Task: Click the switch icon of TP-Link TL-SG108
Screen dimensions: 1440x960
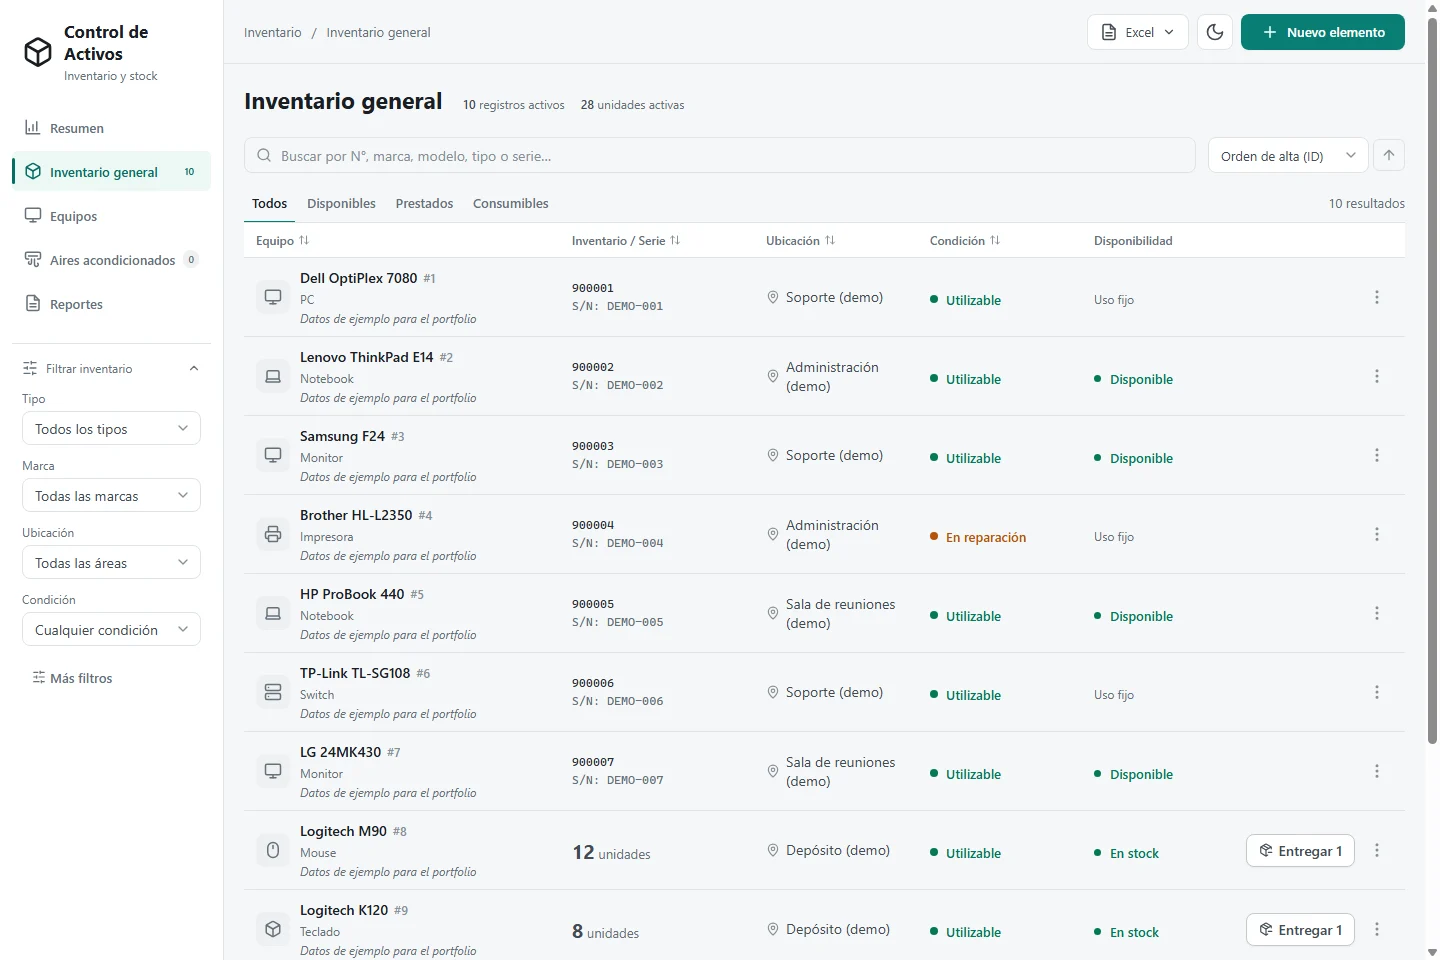Action: 273,692
